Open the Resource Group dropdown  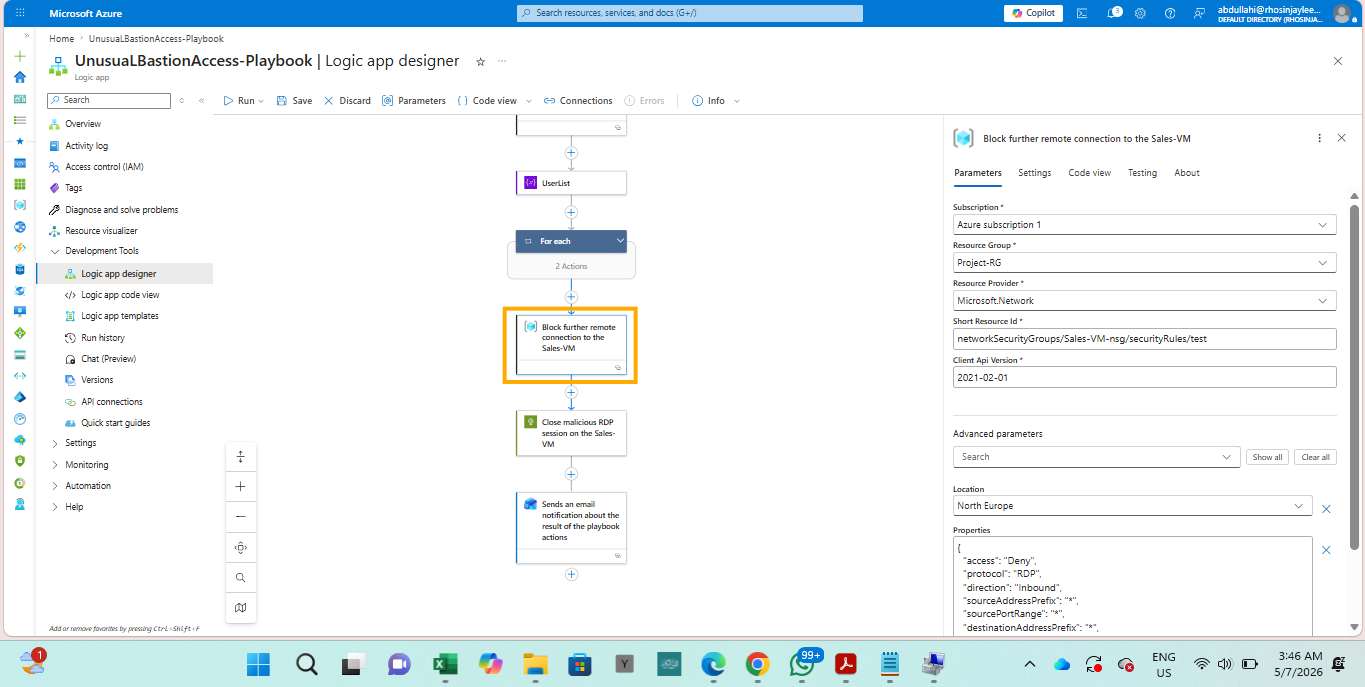1144,263
